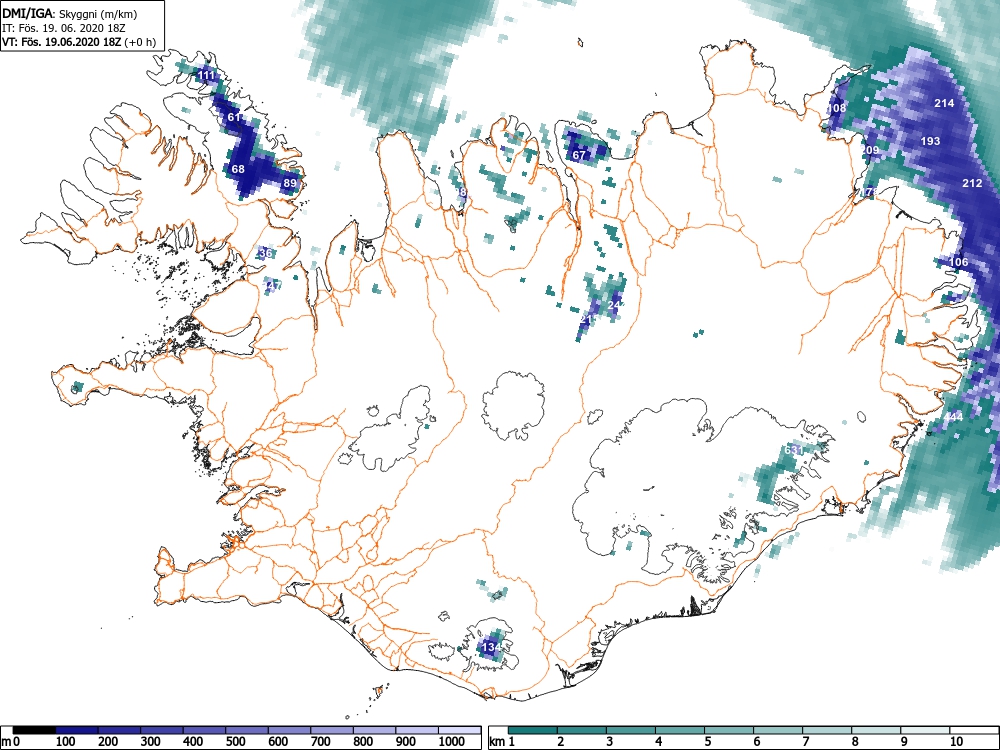Pick the 8 km legend swatch

pos(876,730)
